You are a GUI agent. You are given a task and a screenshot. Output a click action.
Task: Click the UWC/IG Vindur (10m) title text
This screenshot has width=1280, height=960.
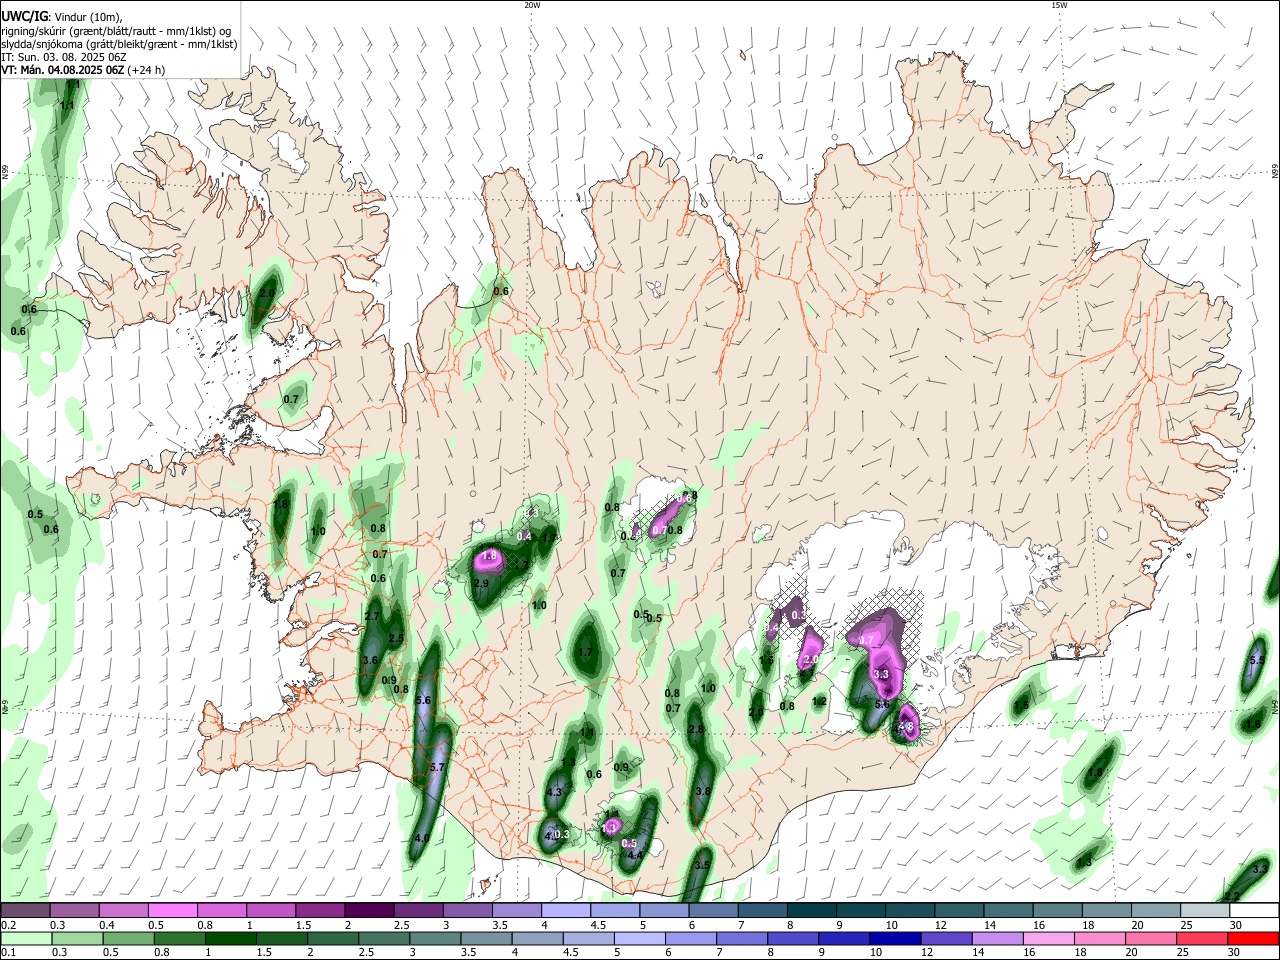pyautogui.click(x=62, y=15)
